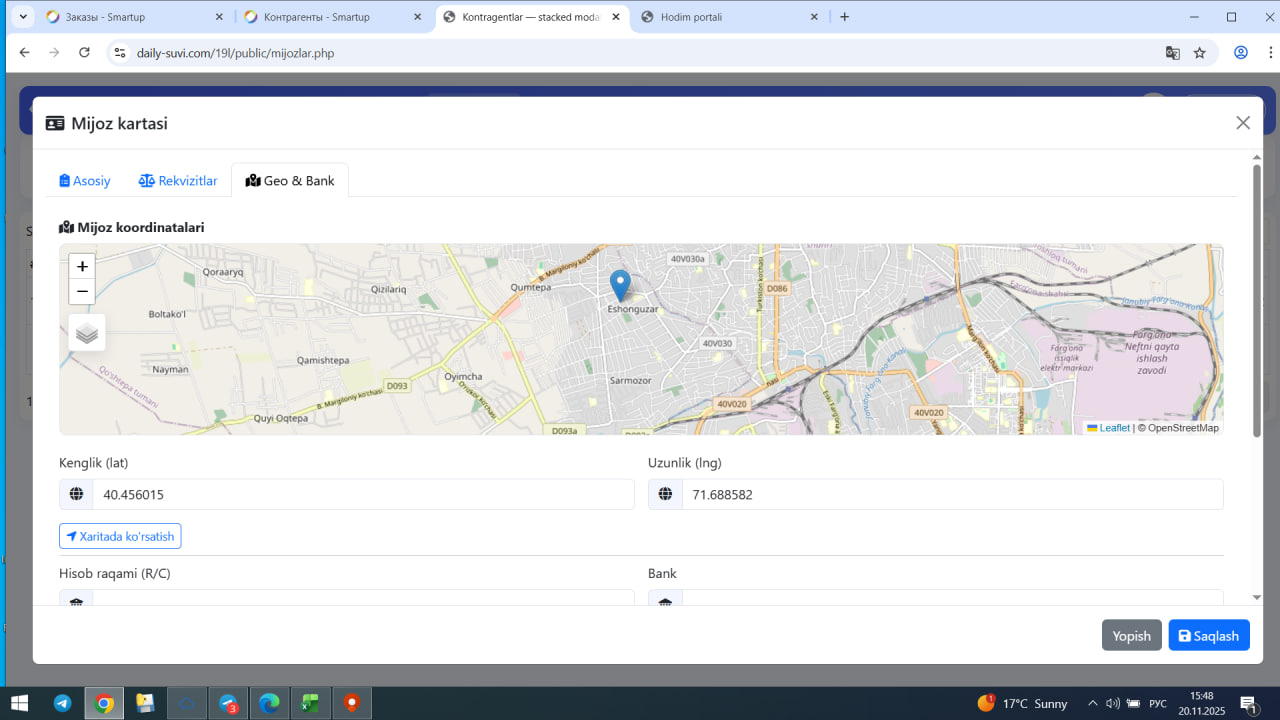1280x720 pixels.
Task: Click the Google Translate icon in address bar
Action: coord(1172,53)
